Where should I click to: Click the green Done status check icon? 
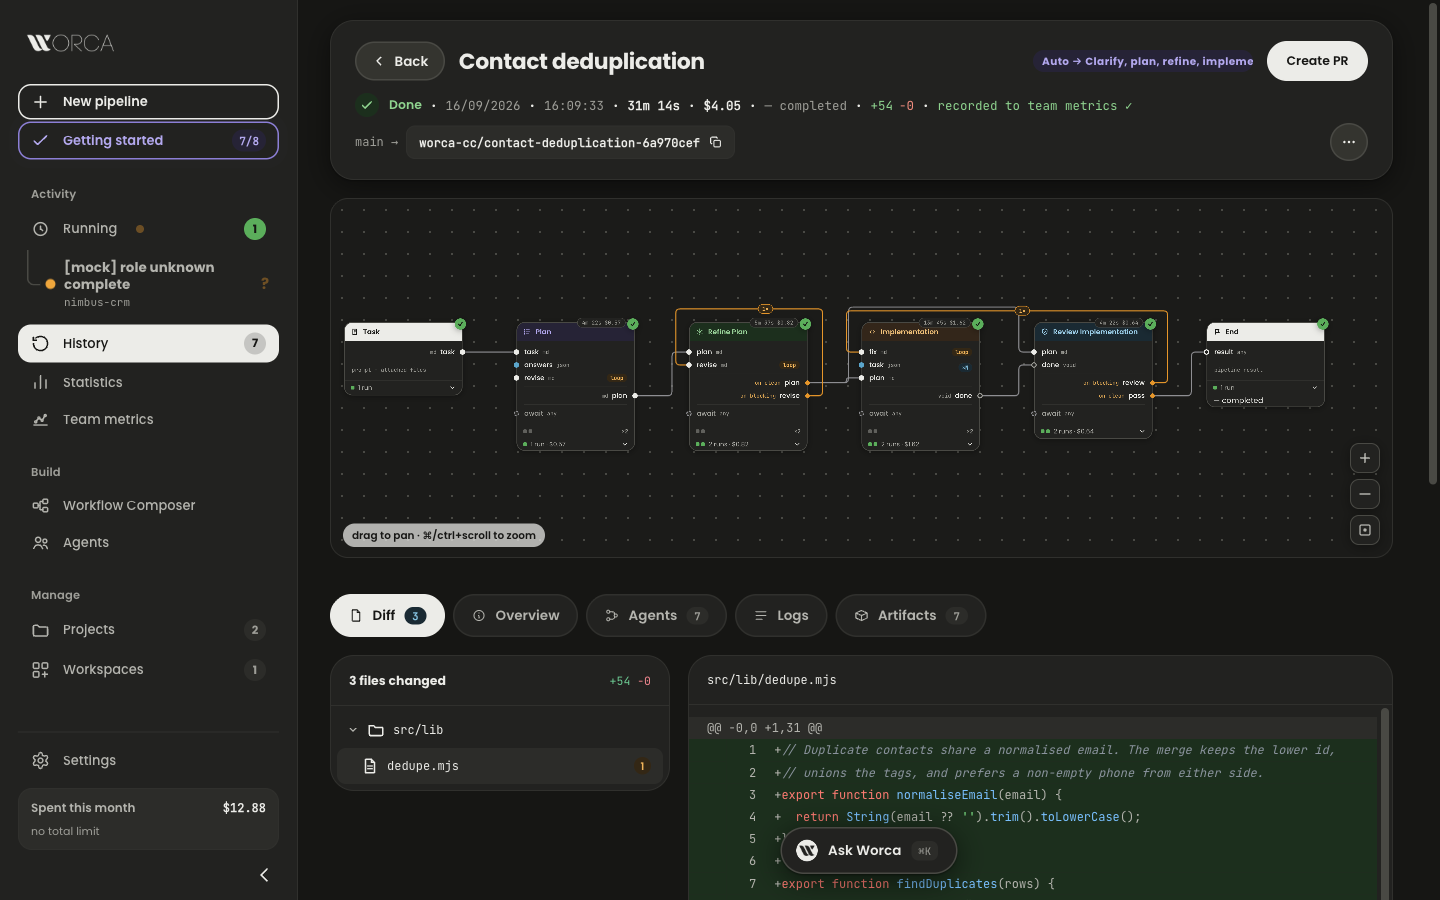367,105
